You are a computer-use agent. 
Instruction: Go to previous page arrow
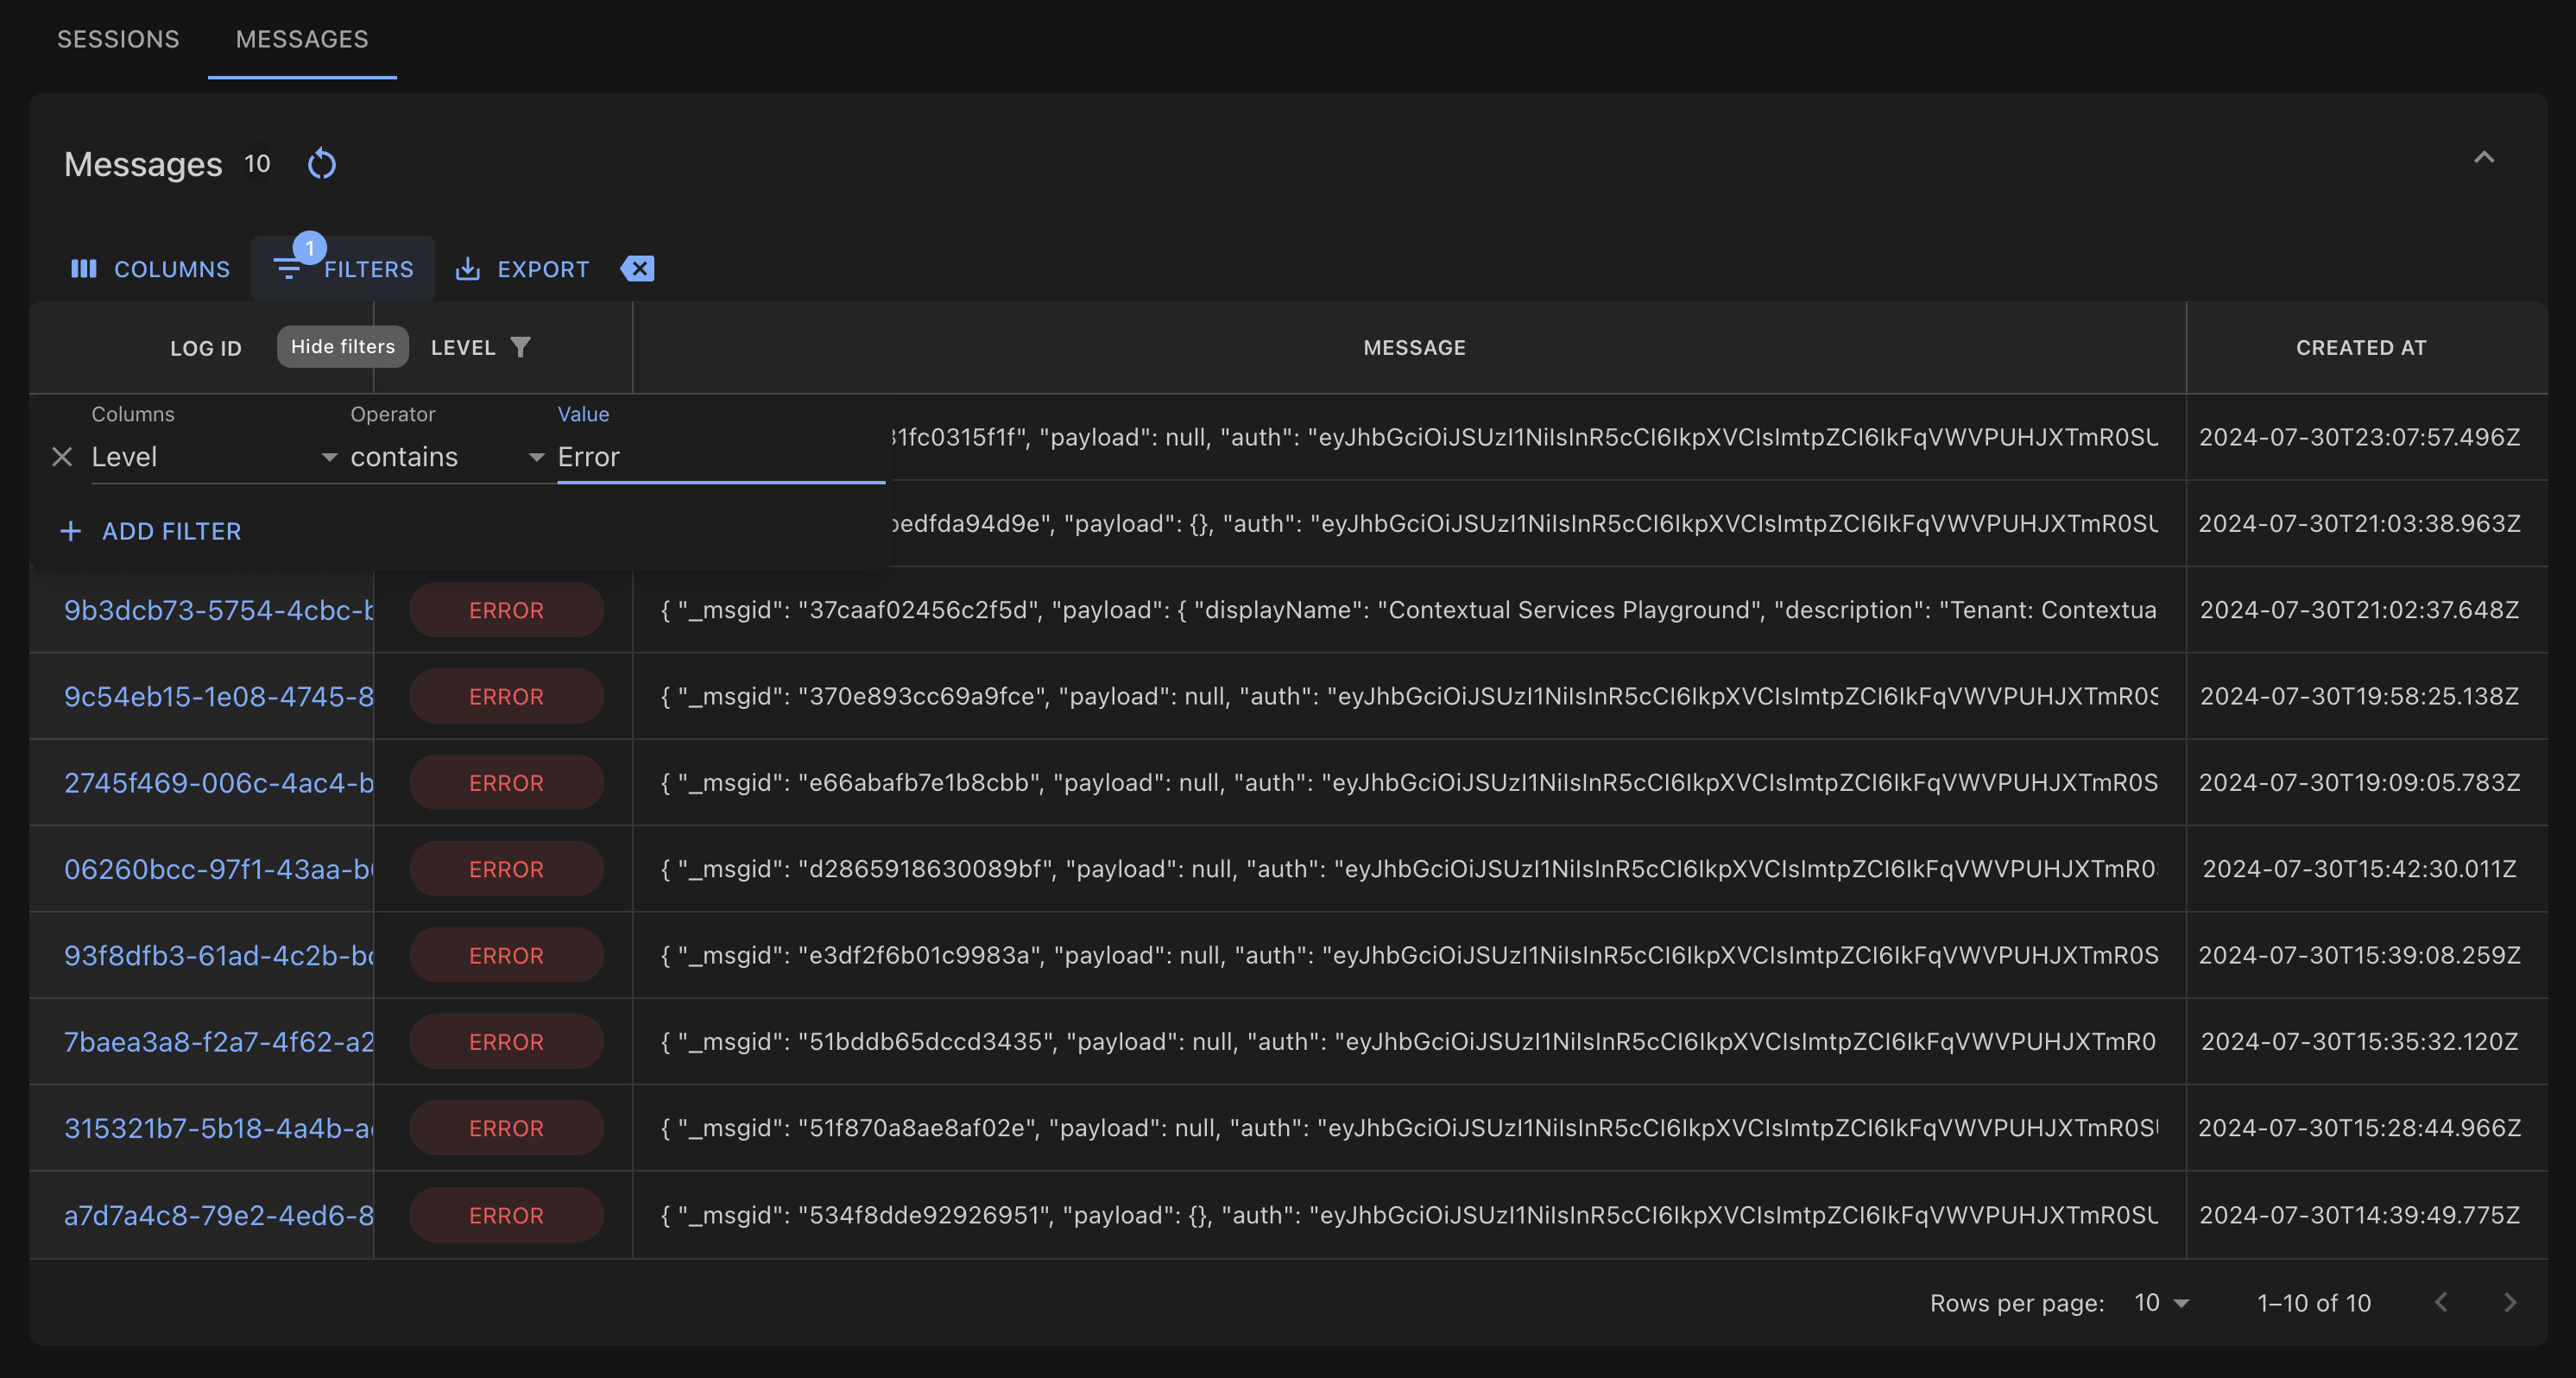[x=2441, y=1302]
